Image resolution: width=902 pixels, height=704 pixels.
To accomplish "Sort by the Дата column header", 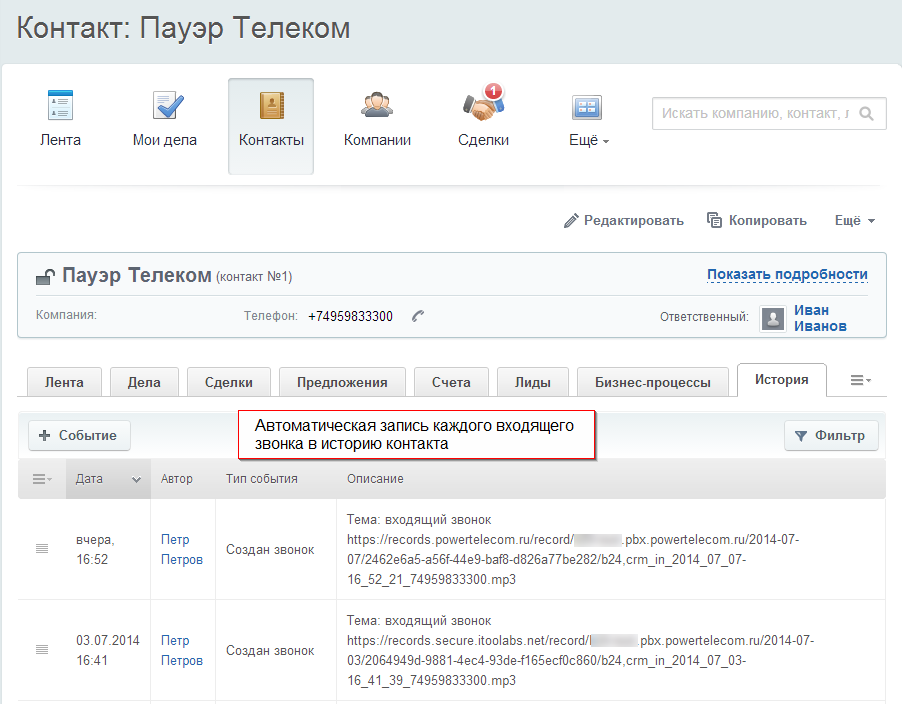I will [108, 479].
